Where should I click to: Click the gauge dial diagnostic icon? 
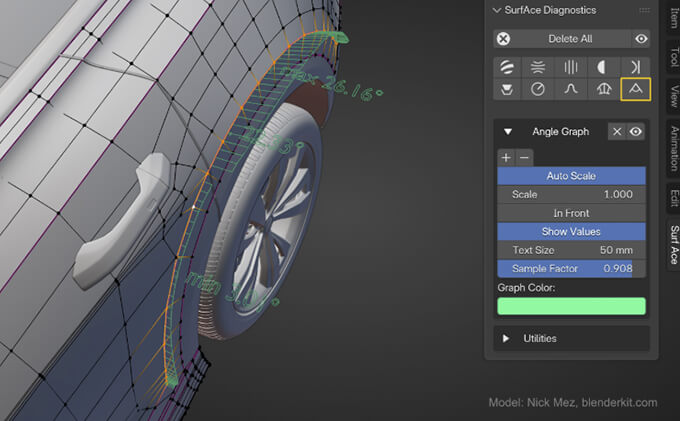pos(539,90)
